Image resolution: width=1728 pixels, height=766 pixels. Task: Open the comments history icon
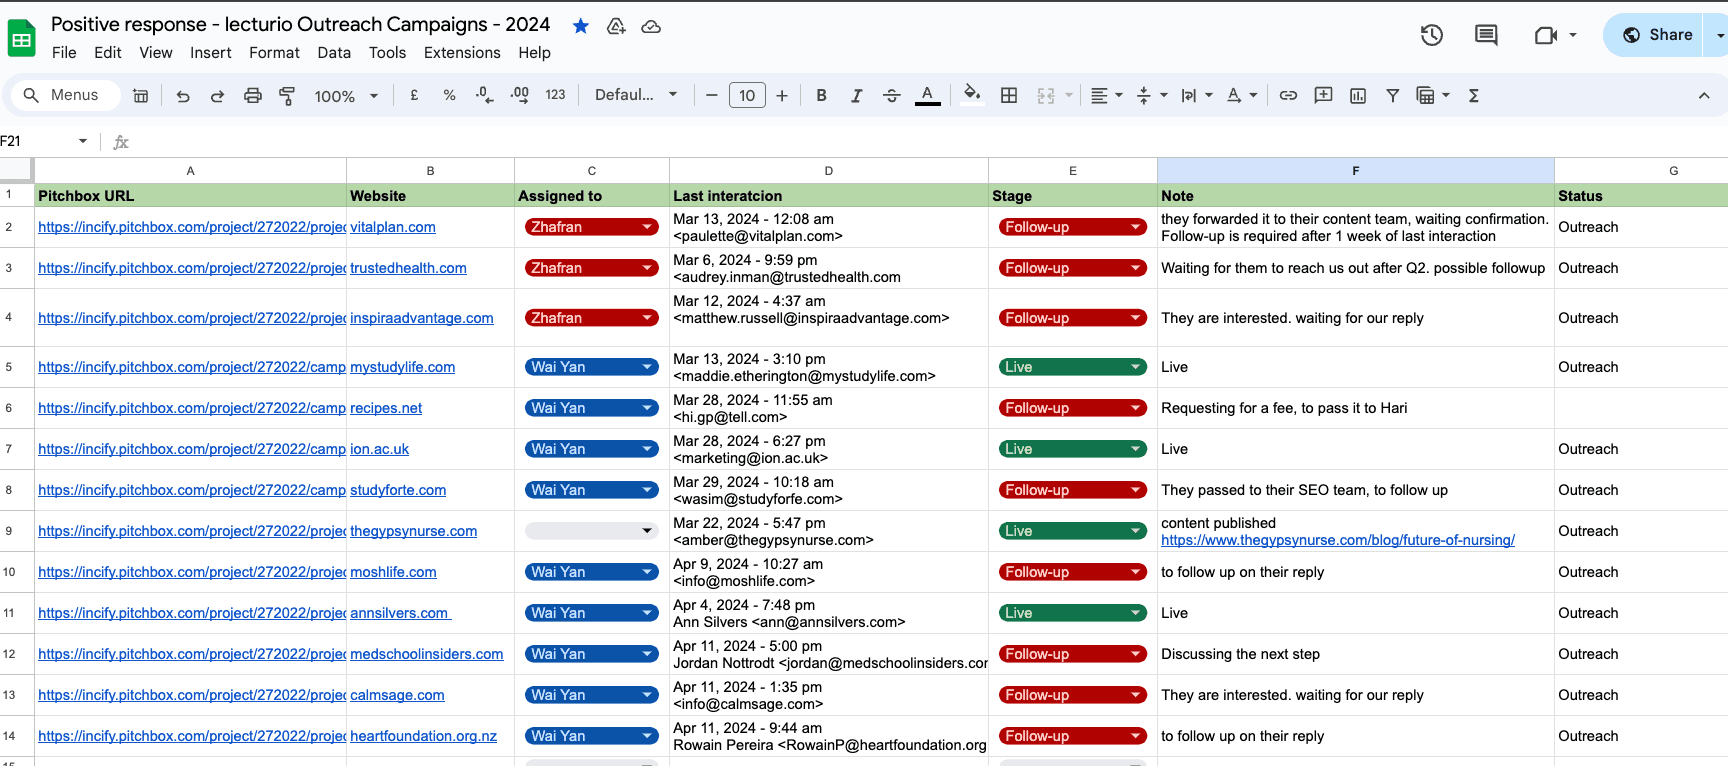click(1486, 35)
